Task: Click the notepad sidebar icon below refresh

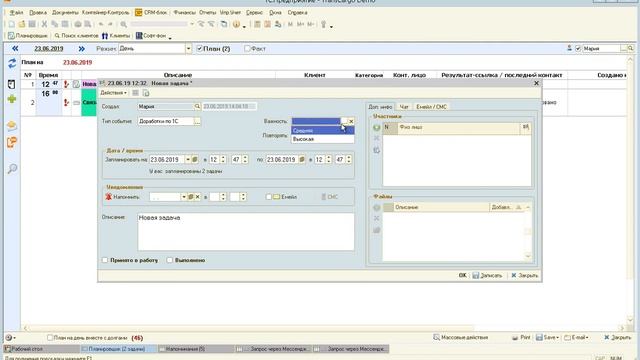Action: (x=11, y=84)
